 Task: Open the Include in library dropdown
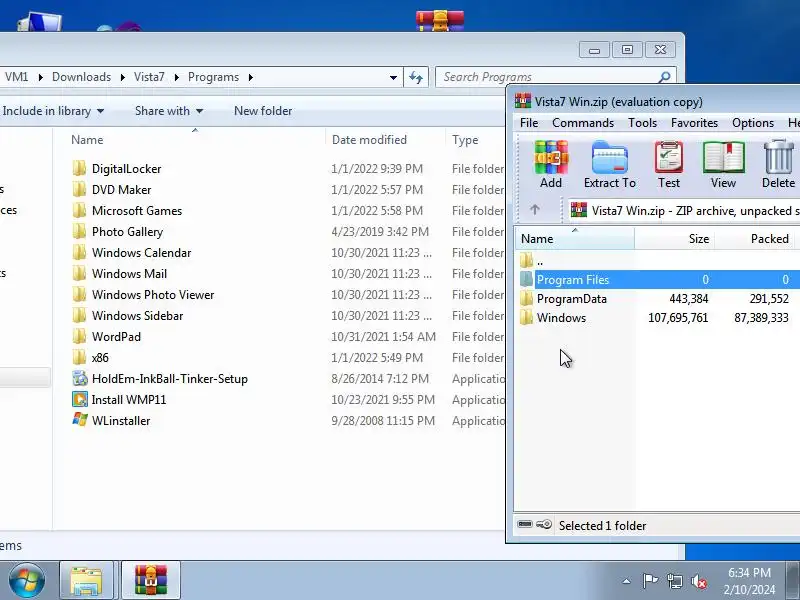click(x=53, y=111)
